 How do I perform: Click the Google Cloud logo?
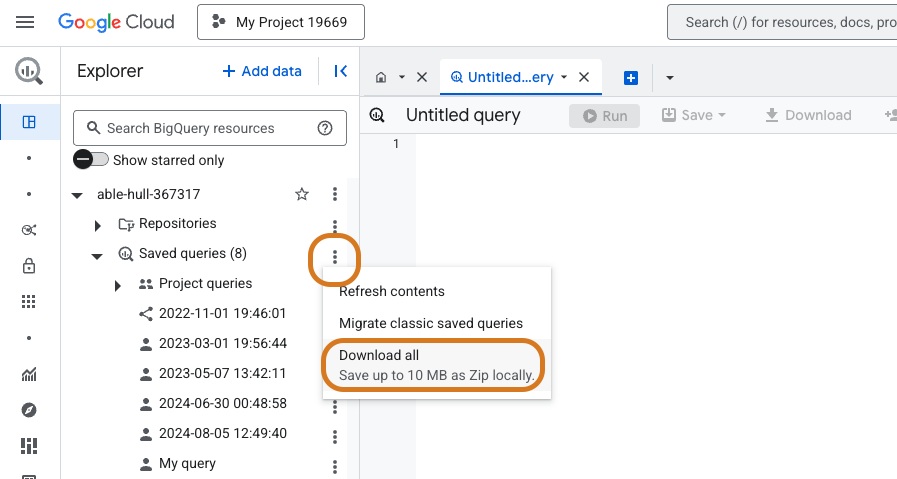coord(116,22)
